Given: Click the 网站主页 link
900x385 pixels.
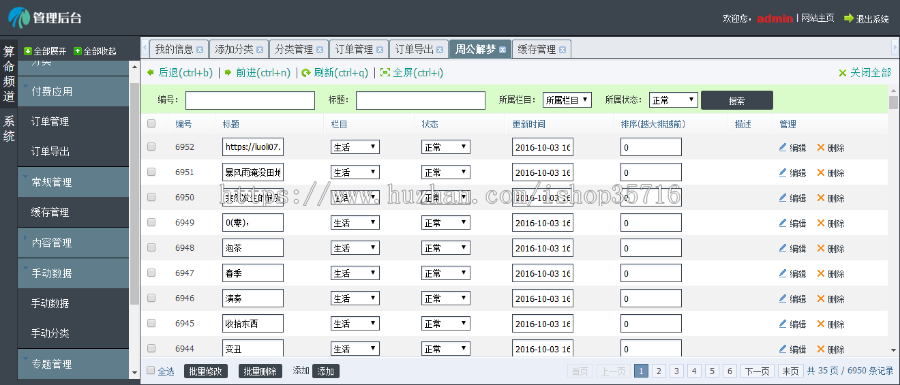Looking at the screenshot, I should pyautogui.click(x=817, y=18).
